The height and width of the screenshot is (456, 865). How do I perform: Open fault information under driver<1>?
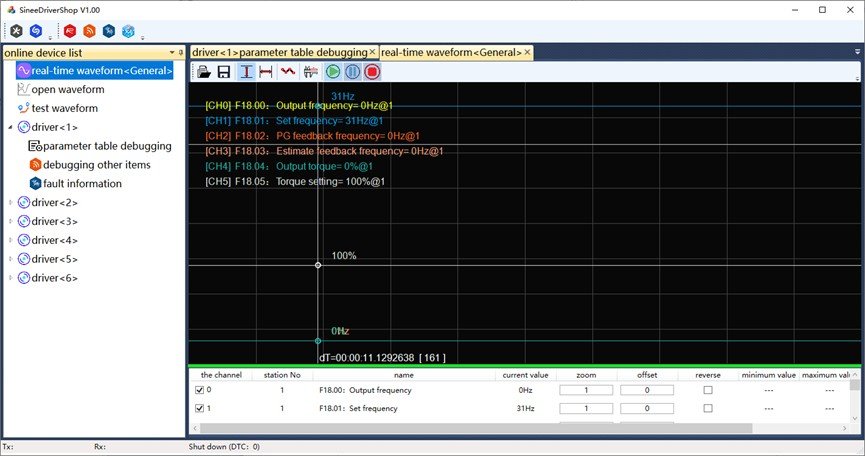tap(82, 184)
